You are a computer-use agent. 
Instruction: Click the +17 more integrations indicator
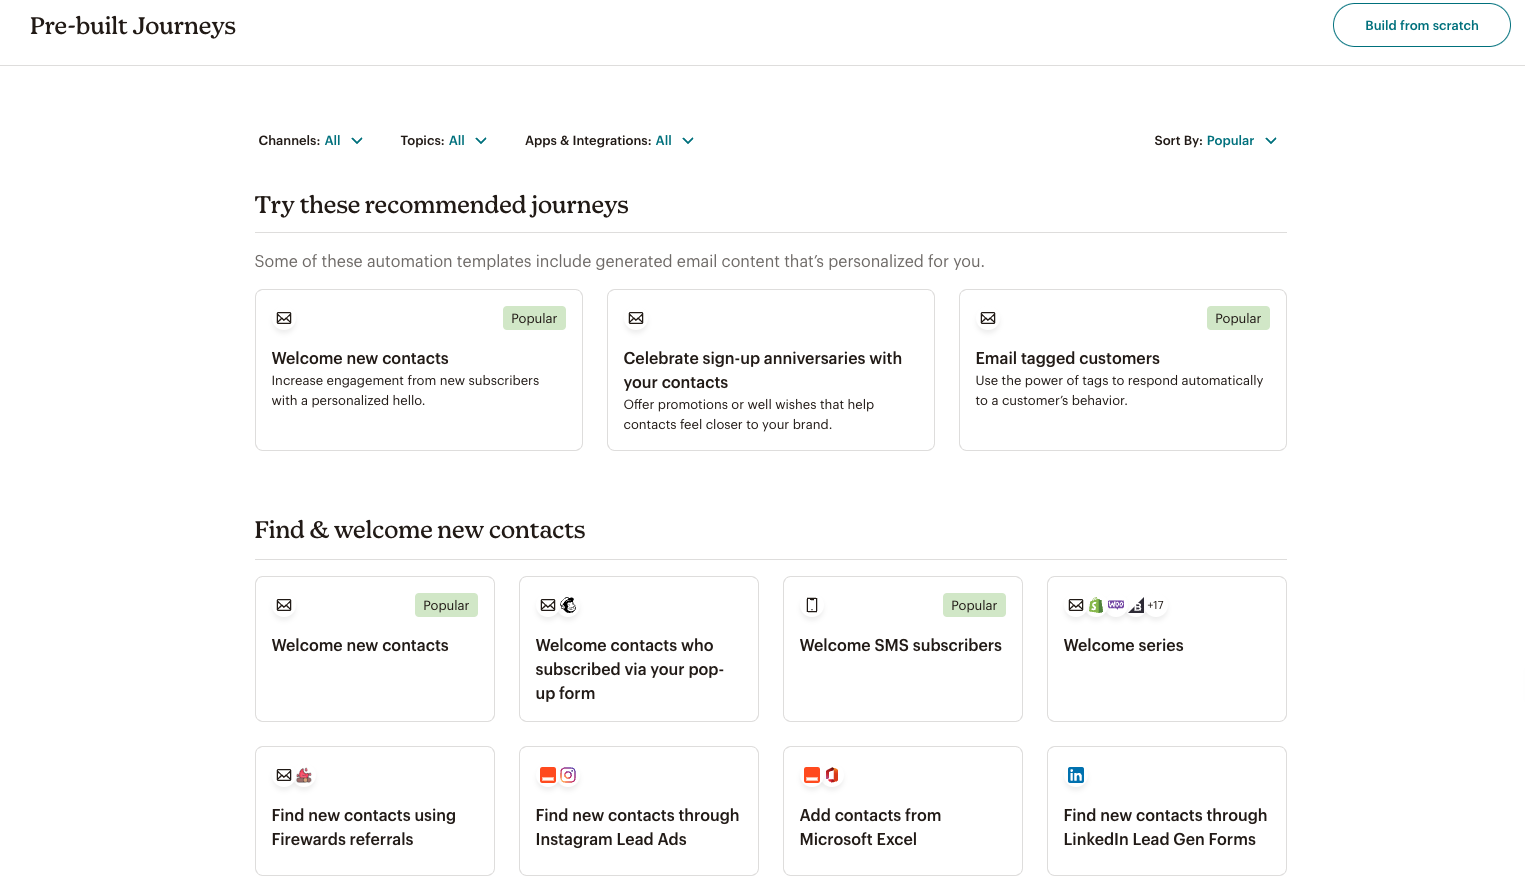(1155, 605)
